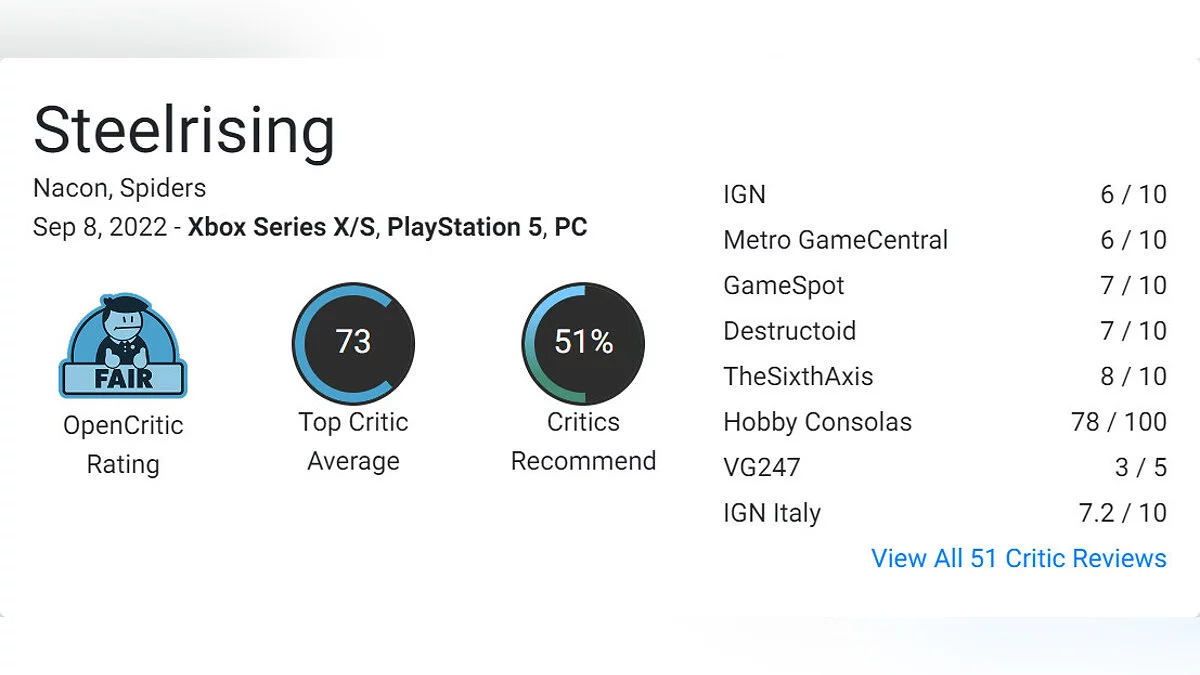The image size is (1200, 675).
Task: Click the OpenCritic Rating label
Action: 123,444
